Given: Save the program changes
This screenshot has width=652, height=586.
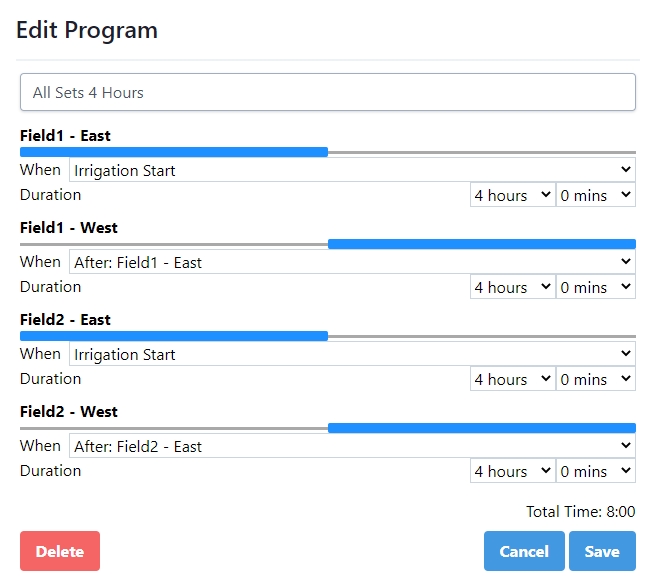Looking at the screenshot, I should coord(602,551).
